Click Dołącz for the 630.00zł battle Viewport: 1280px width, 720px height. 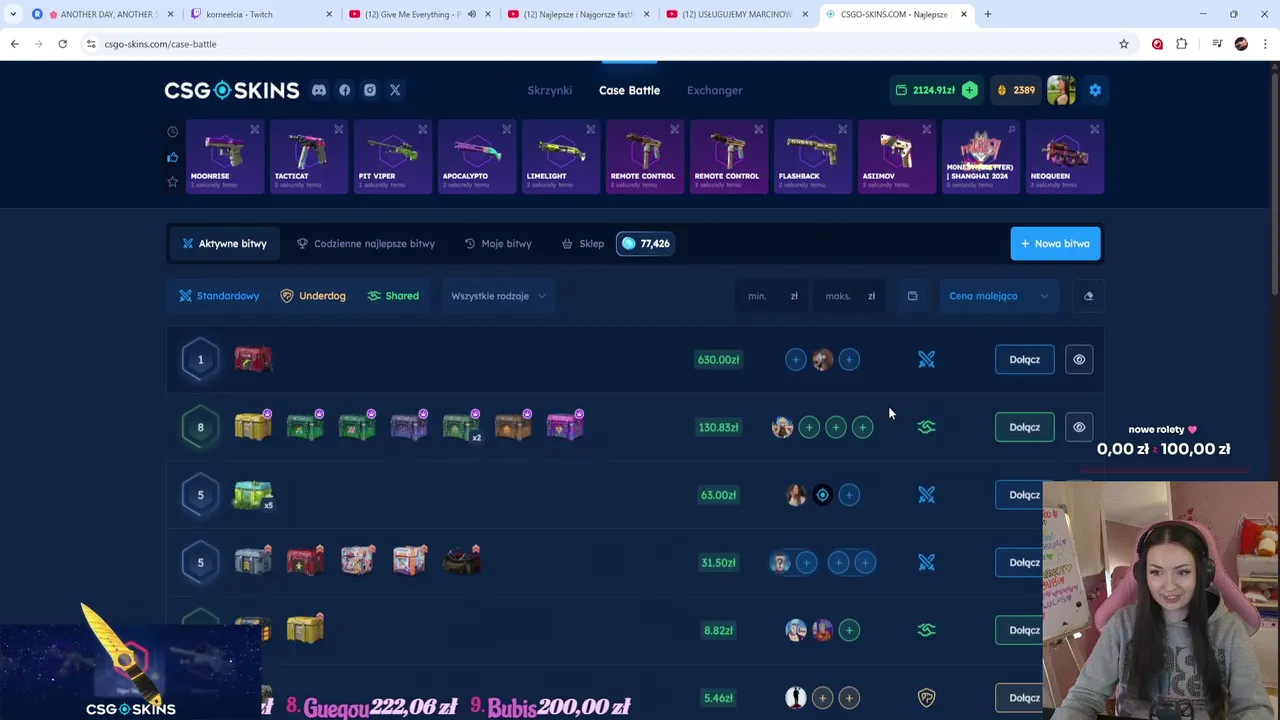coord(1024,360)
